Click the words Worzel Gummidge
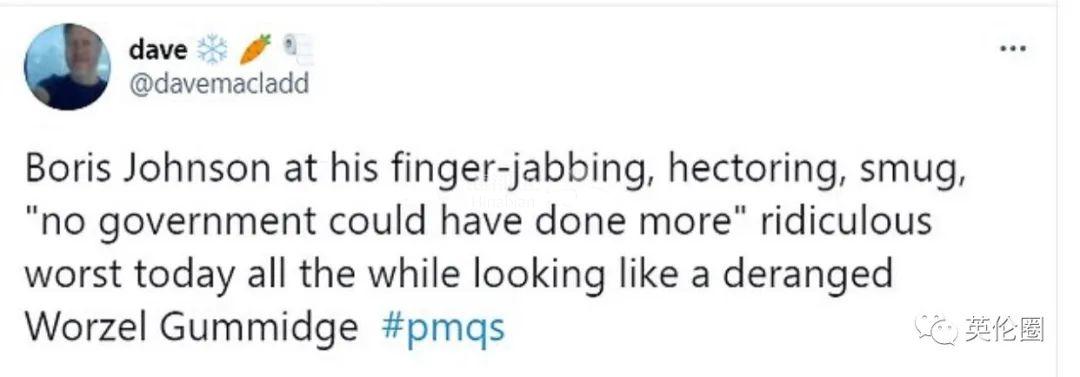Viewport: 1080px width, 377px height. point(191,327)
